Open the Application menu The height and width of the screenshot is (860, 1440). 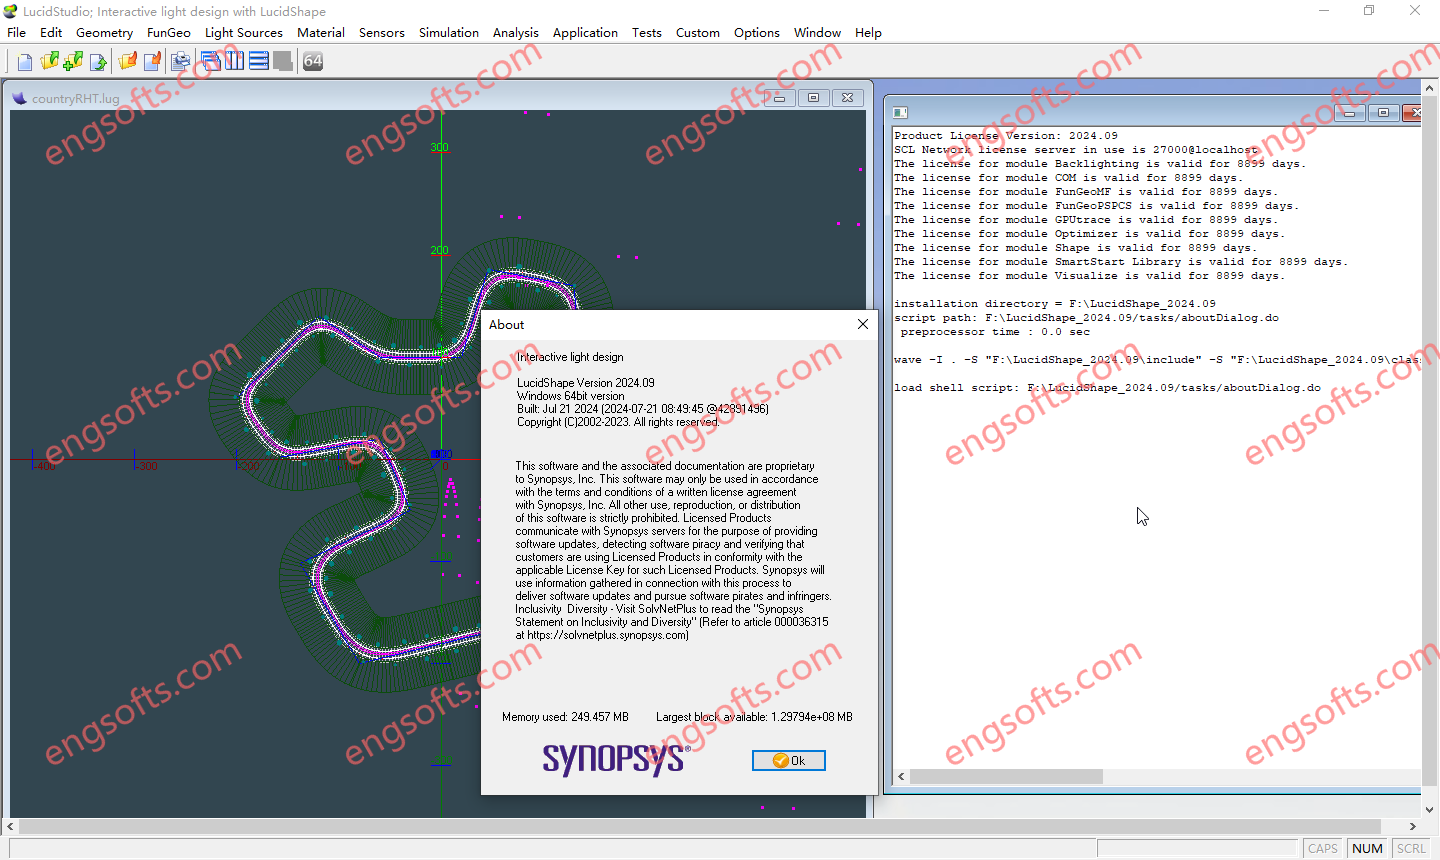[x=585, y=33]
